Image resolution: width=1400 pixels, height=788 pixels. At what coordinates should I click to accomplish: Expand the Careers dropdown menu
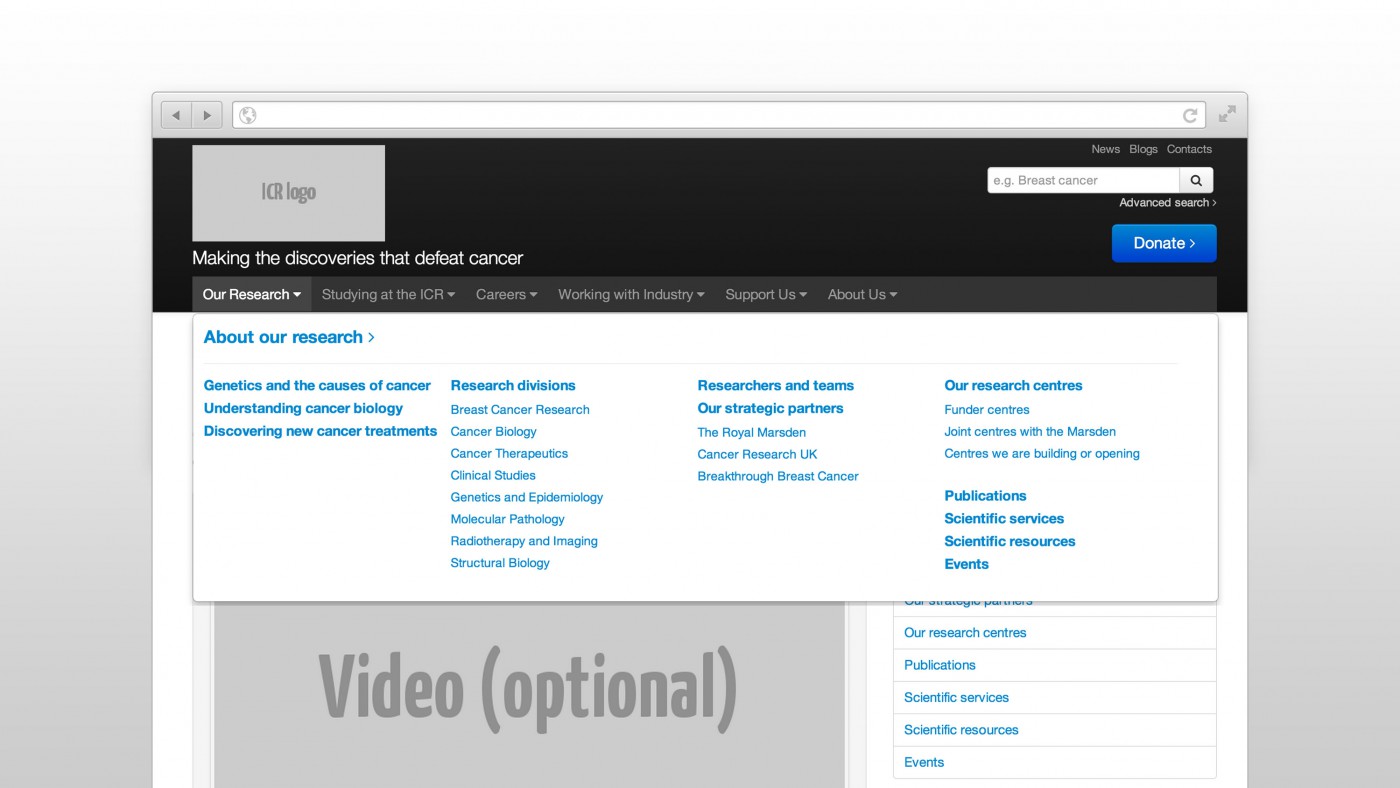[506, 294]
